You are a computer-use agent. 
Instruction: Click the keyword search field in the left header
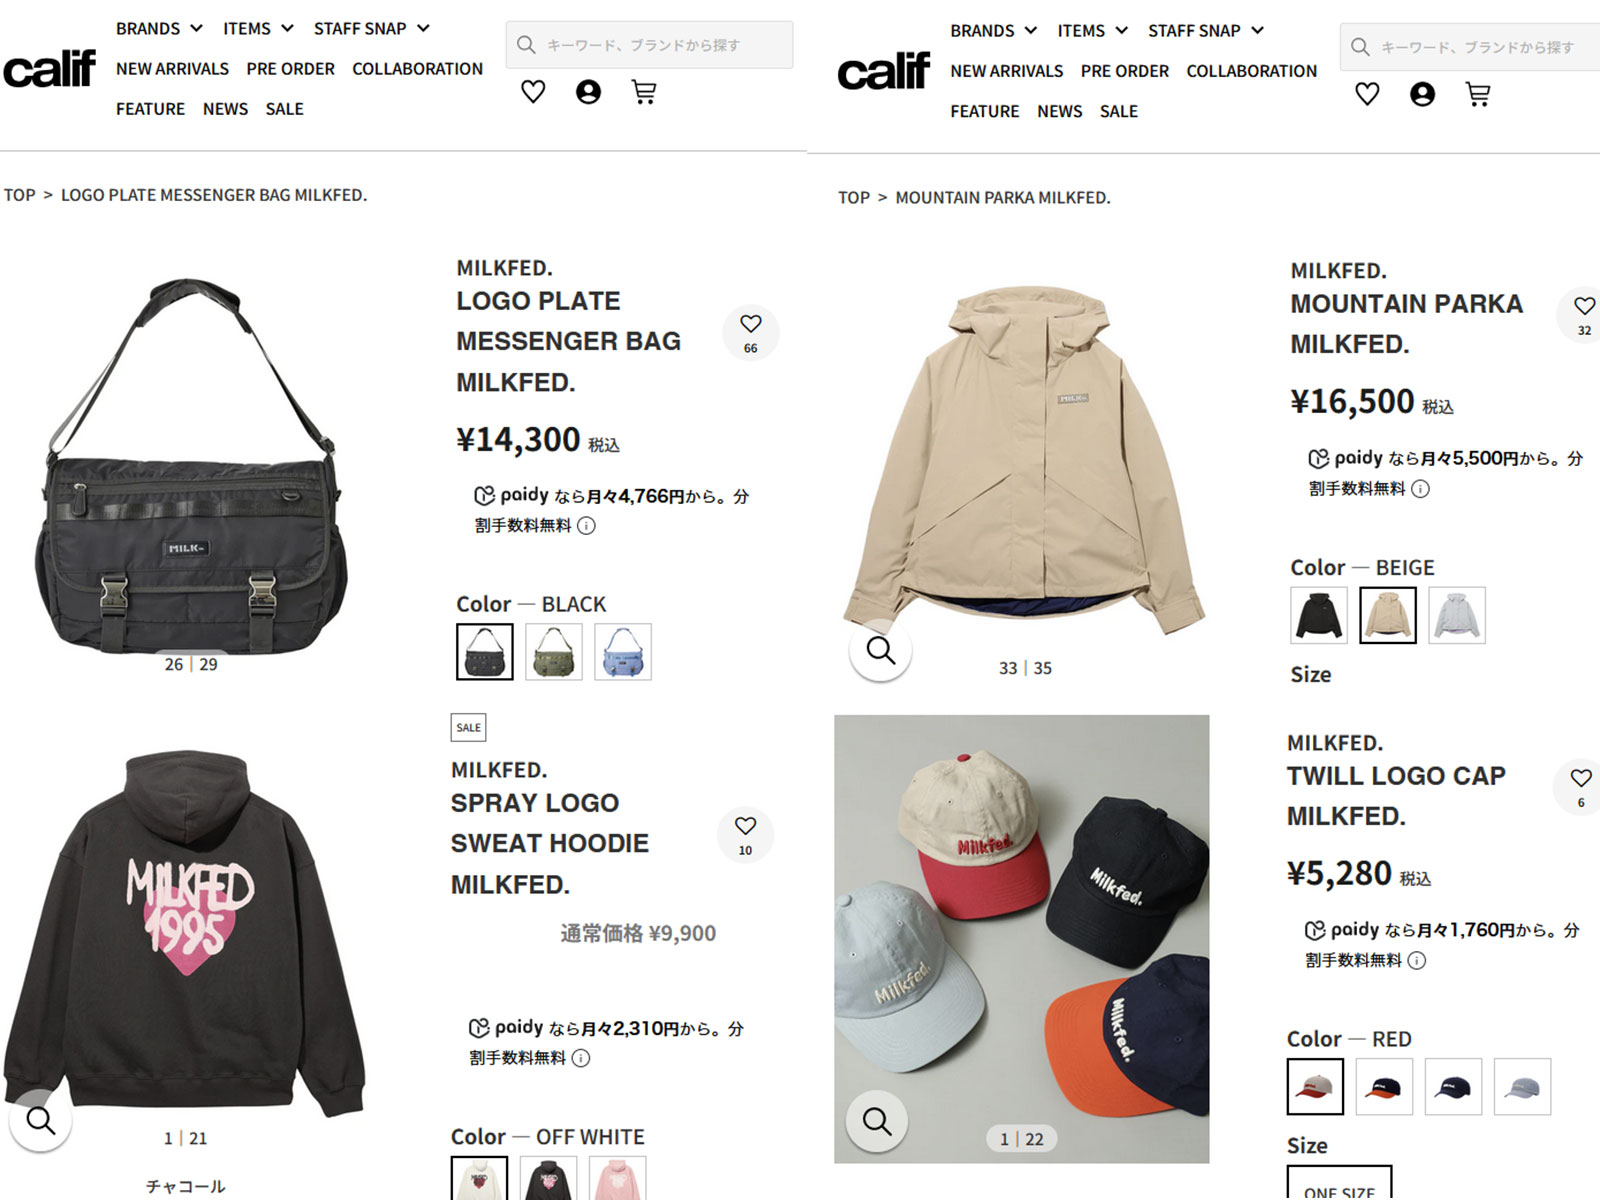click(x=649, y=45)
